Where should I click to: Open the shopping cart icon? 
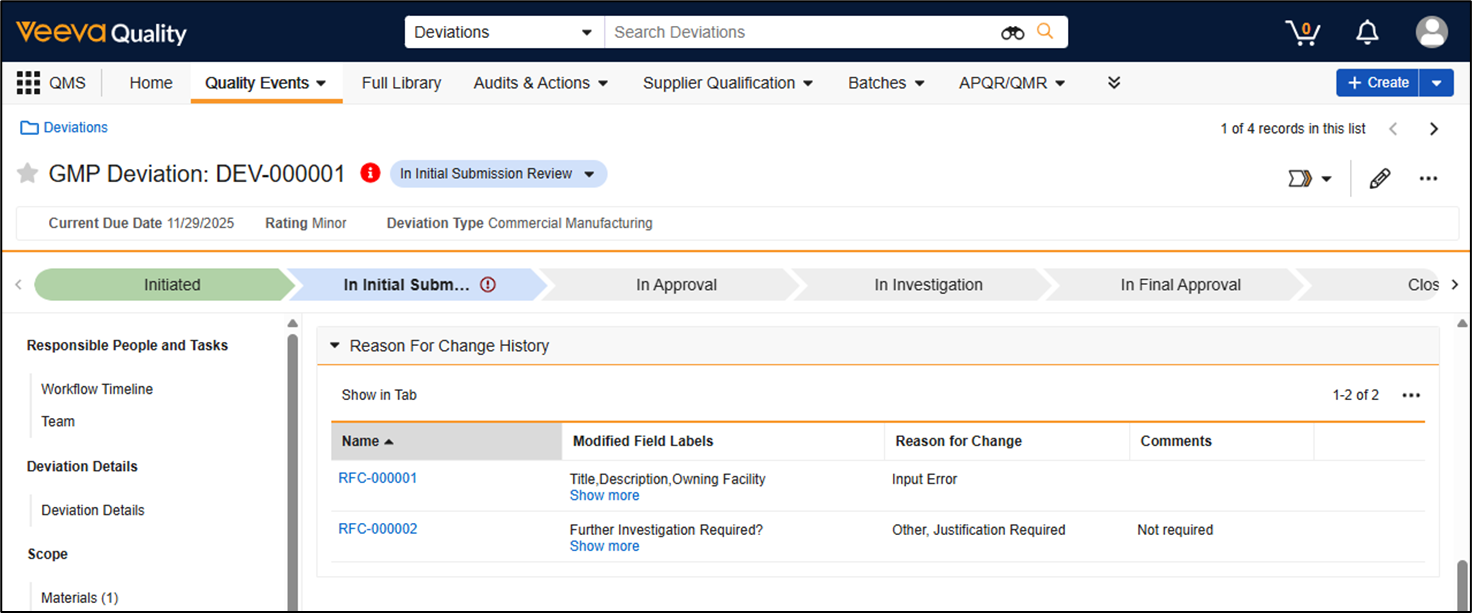(x=1302, y=32)
